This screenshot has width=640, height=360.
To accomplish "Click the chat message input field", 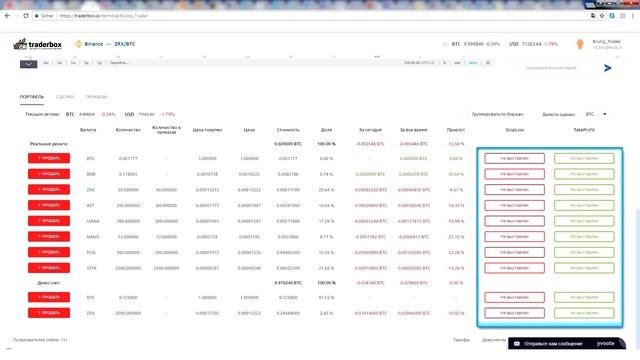I will pos(559,68).
